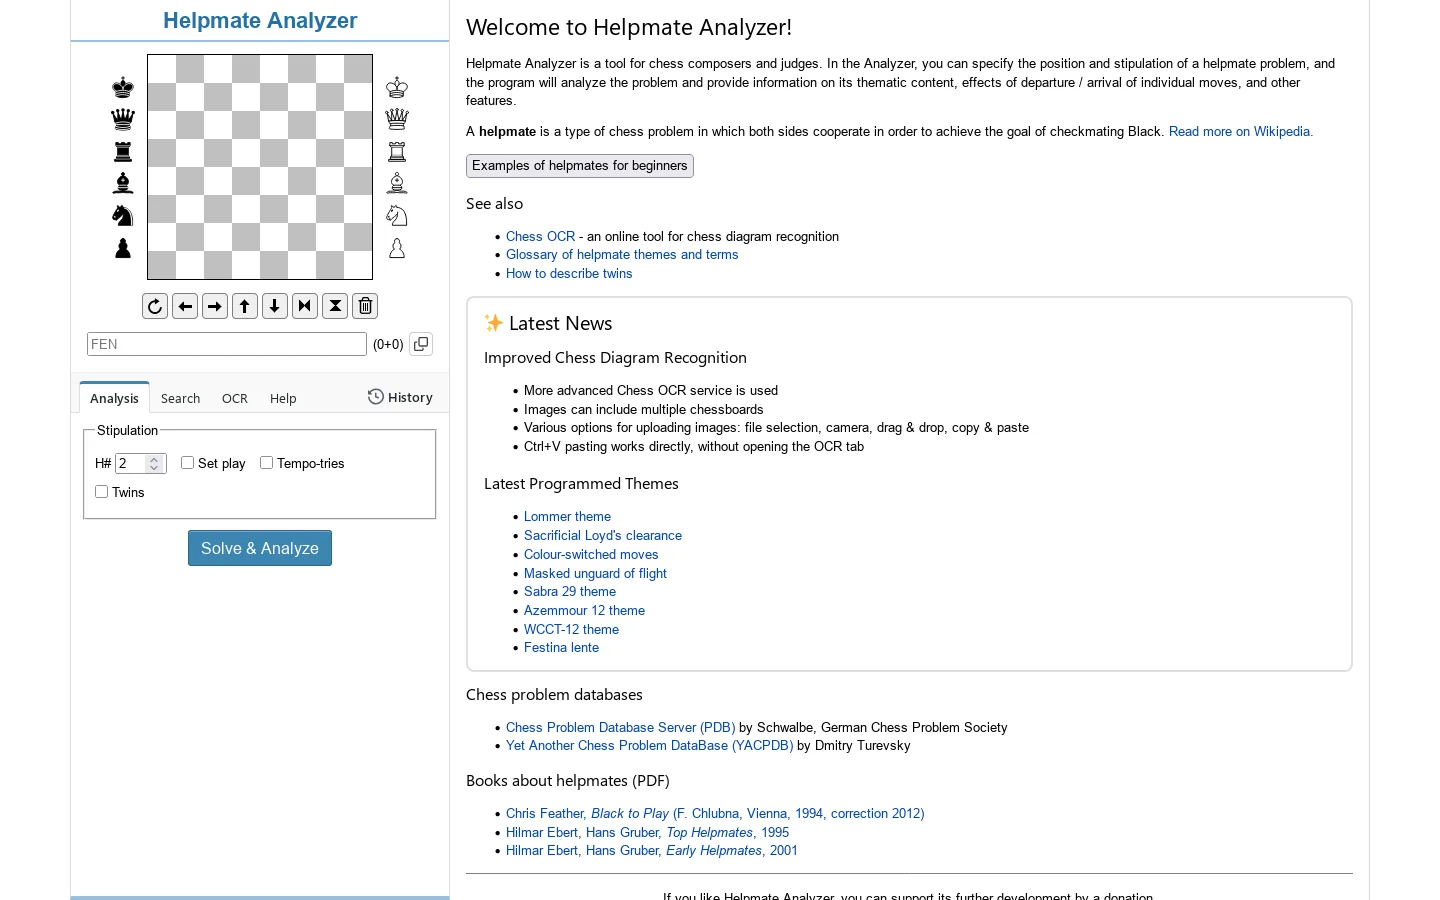Pick the black rook piece

[x=123, y=151]
